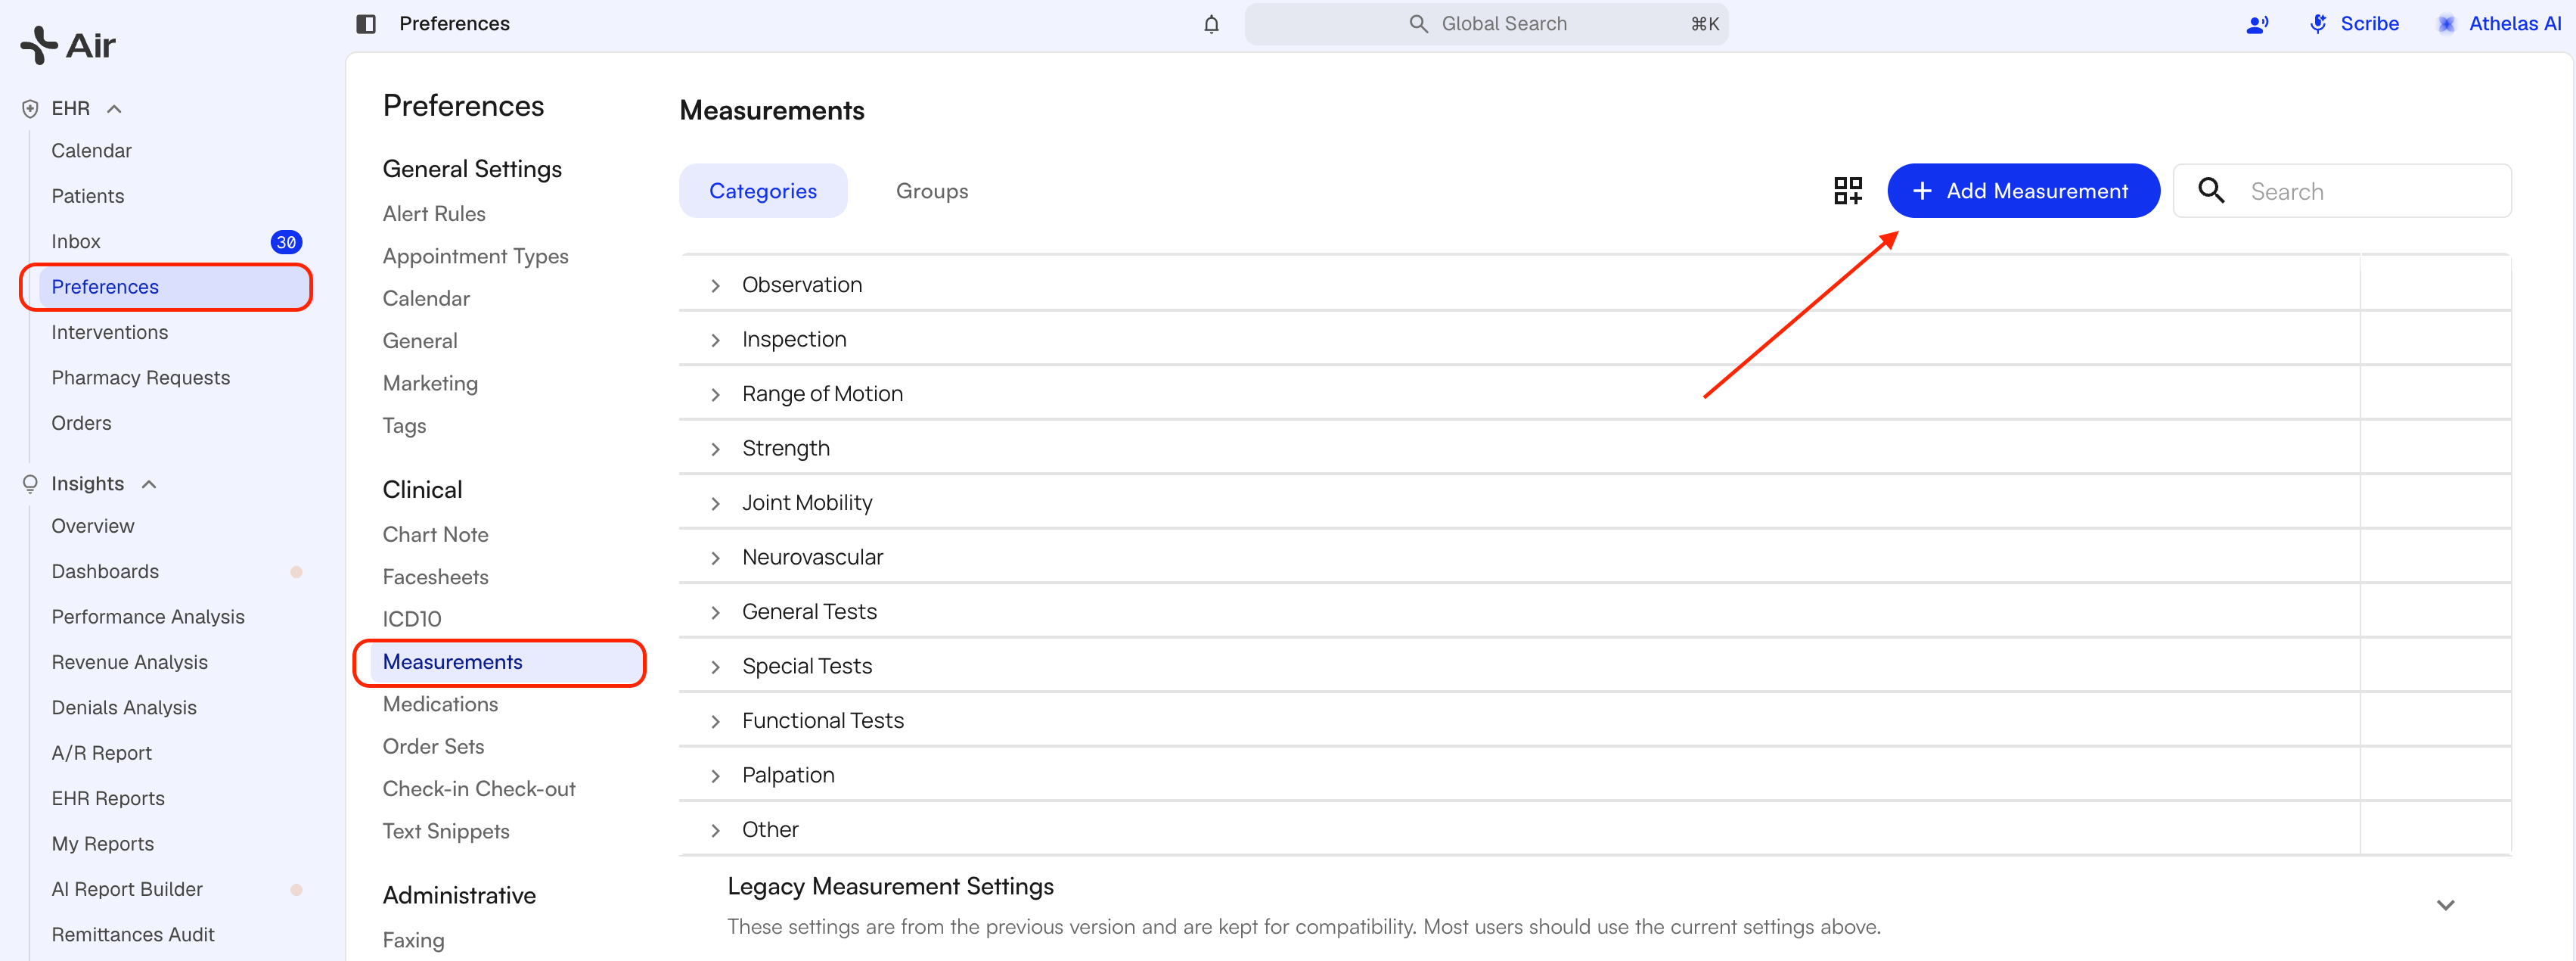Switch to the Categories tab
2576x961 pixels.
763,191
